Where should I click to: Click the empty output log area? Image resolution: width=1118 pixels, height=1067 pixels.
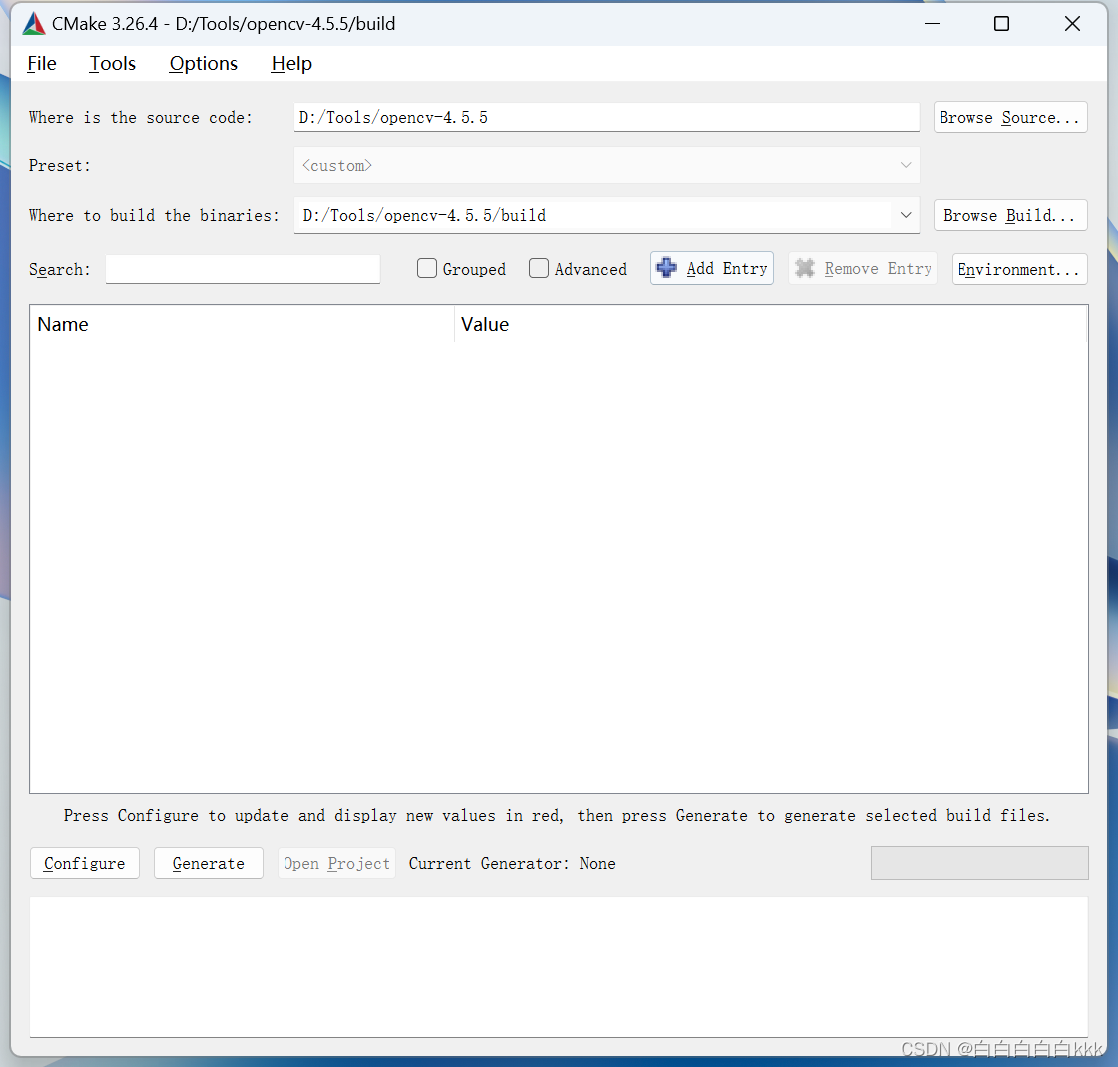click(558, 966)
